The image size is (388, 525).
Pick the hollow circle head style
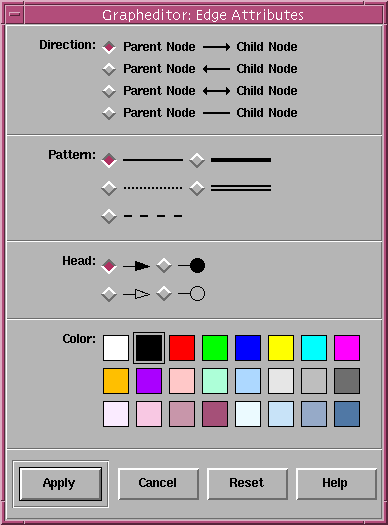click(x=164, y=294)
